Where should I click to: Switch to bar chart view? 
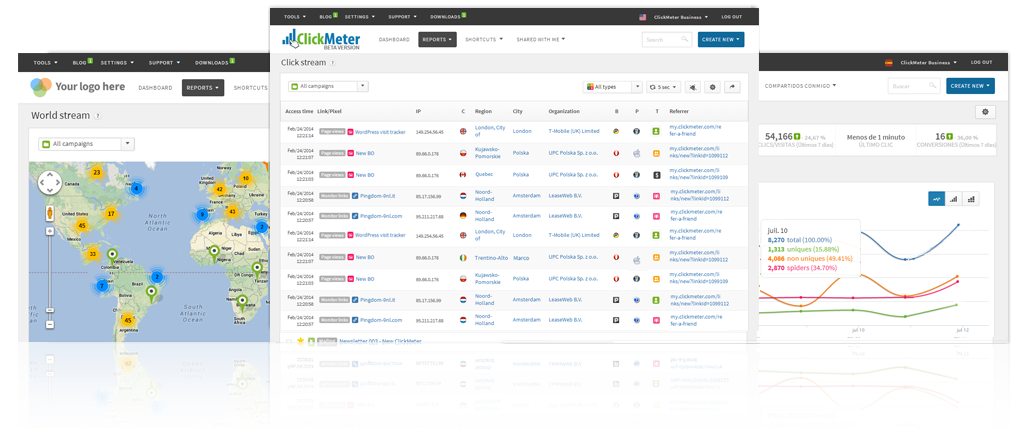click(954, 199)
